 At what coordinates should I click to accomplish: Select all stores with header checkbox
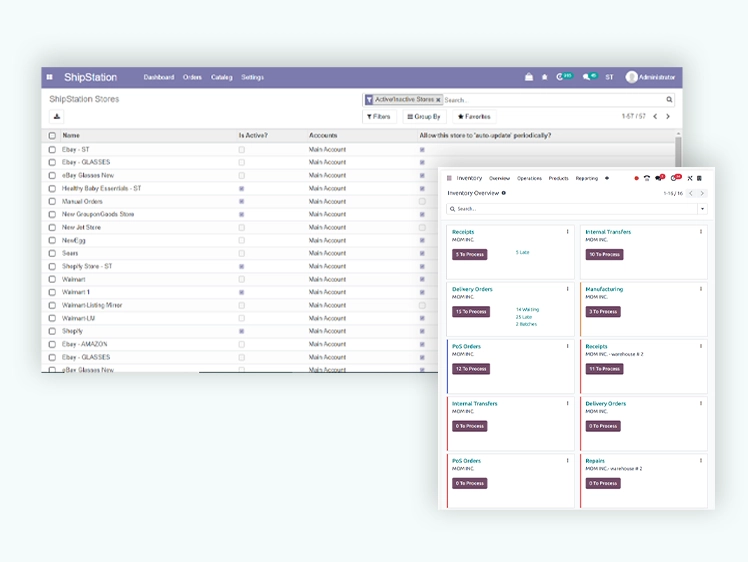52,135
